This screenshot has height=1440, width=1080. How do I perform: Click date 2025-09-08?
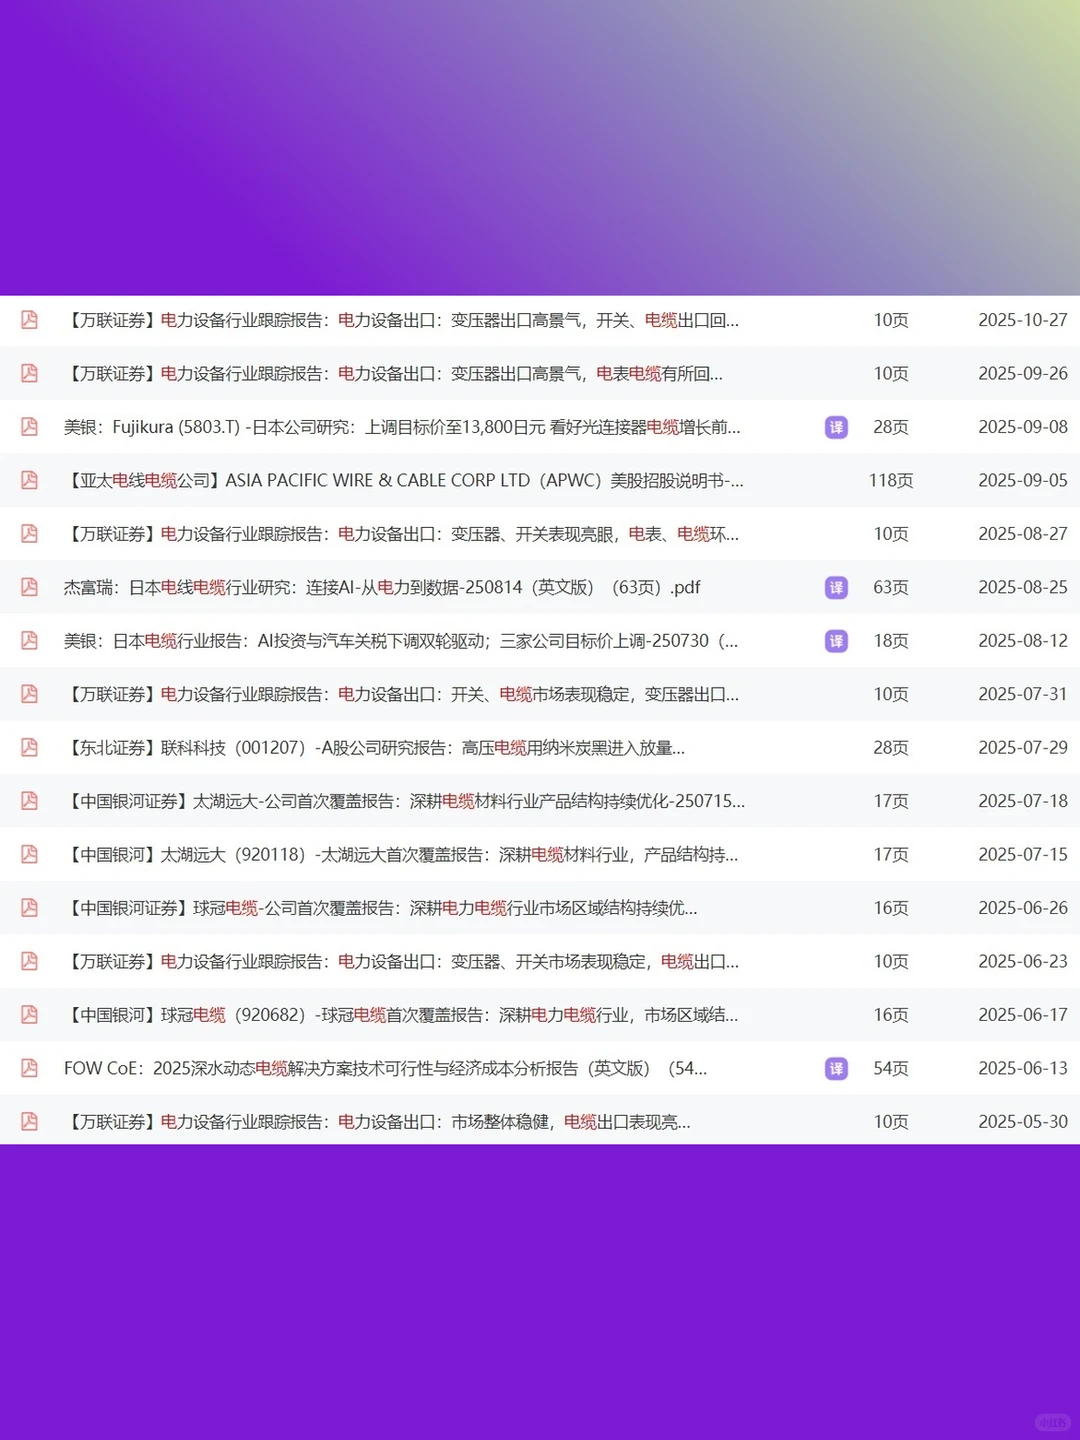(x=1023, y=427)
